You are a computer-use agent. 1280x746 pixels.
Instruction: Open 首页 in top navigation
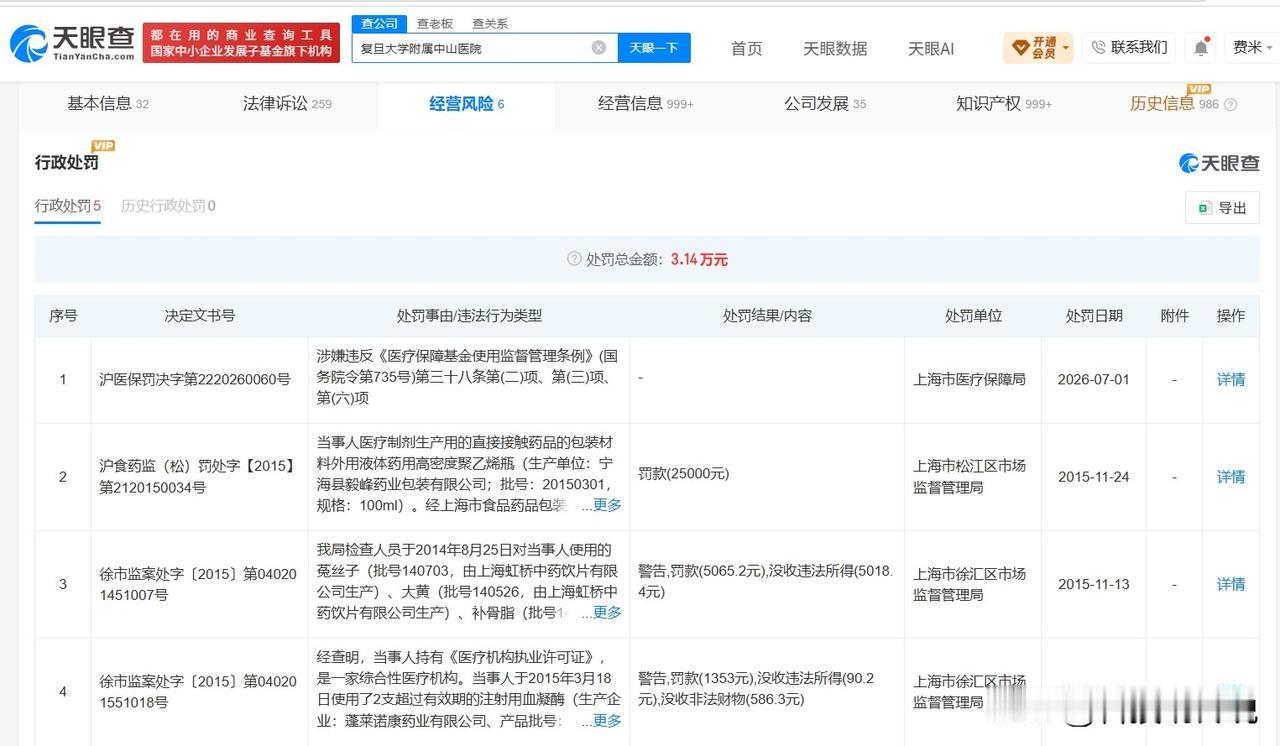click(746, 48)
